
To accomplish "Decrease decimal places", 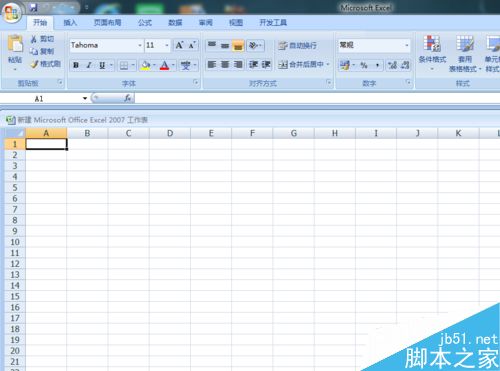I will (x=405, y=65).
